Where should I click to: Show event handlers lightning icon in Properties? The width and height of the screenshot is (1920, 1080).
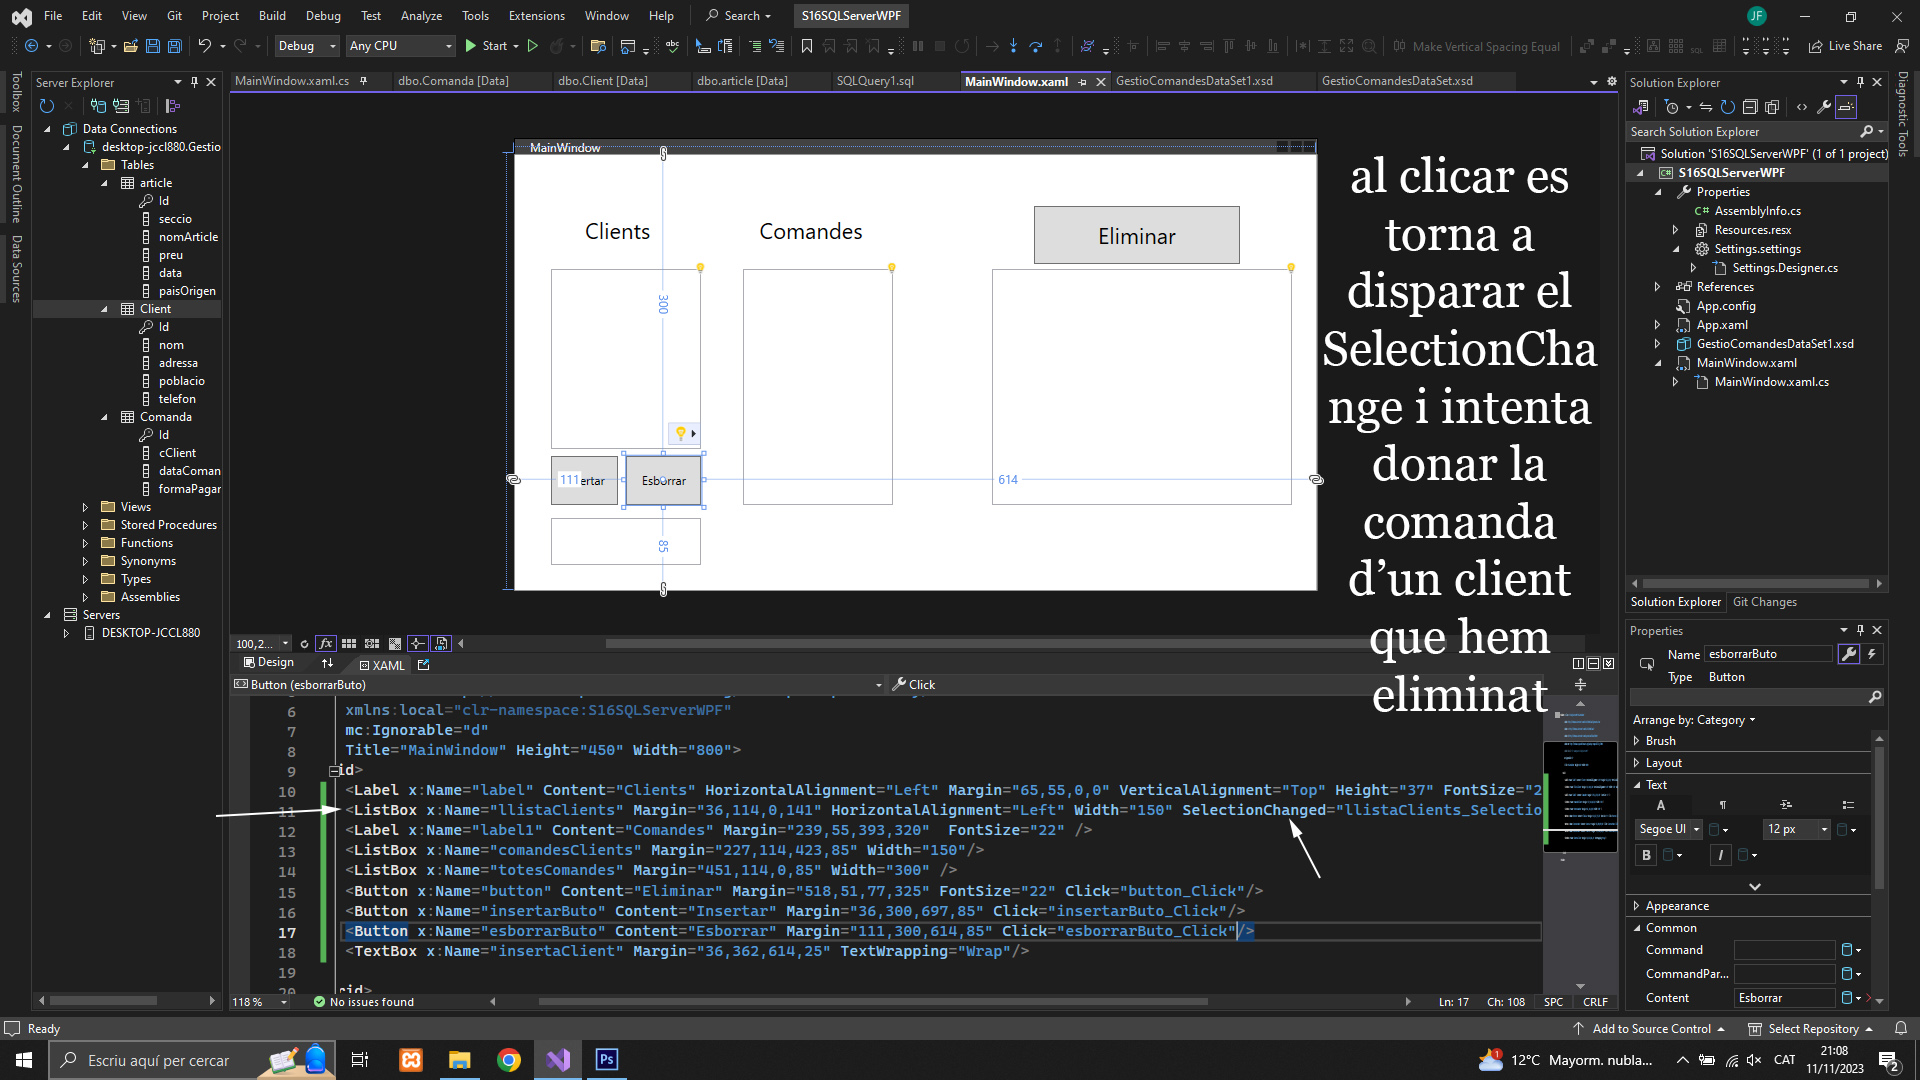click(x=1871, y=654)
